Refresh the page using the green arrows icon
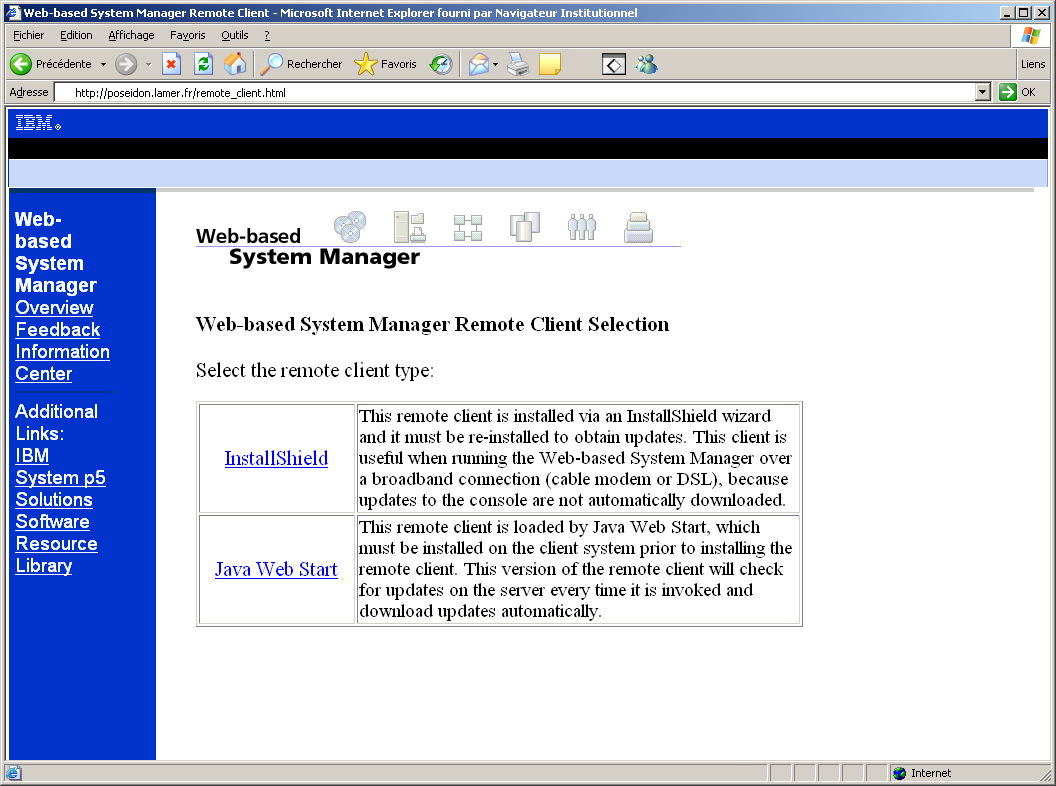This screenshot has width=1056, height=786. [x=203, y=64]
